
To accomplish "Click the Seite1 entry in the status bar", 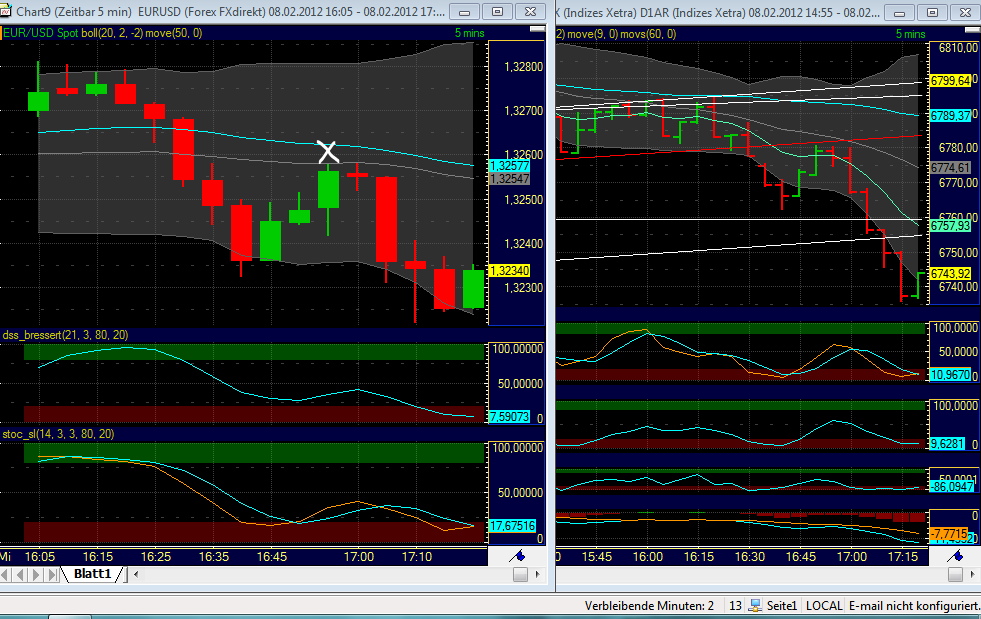I will 781,607.
